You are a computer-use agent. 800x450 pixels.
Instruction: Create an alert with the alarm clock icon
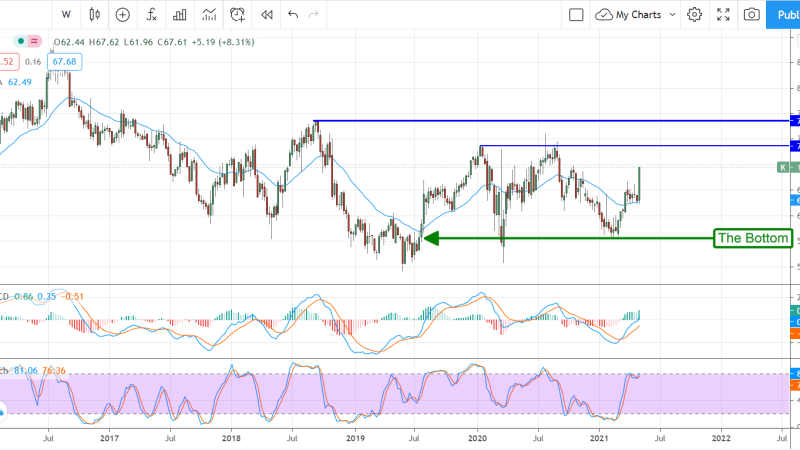pyautogui.click(x=238, y=15)
